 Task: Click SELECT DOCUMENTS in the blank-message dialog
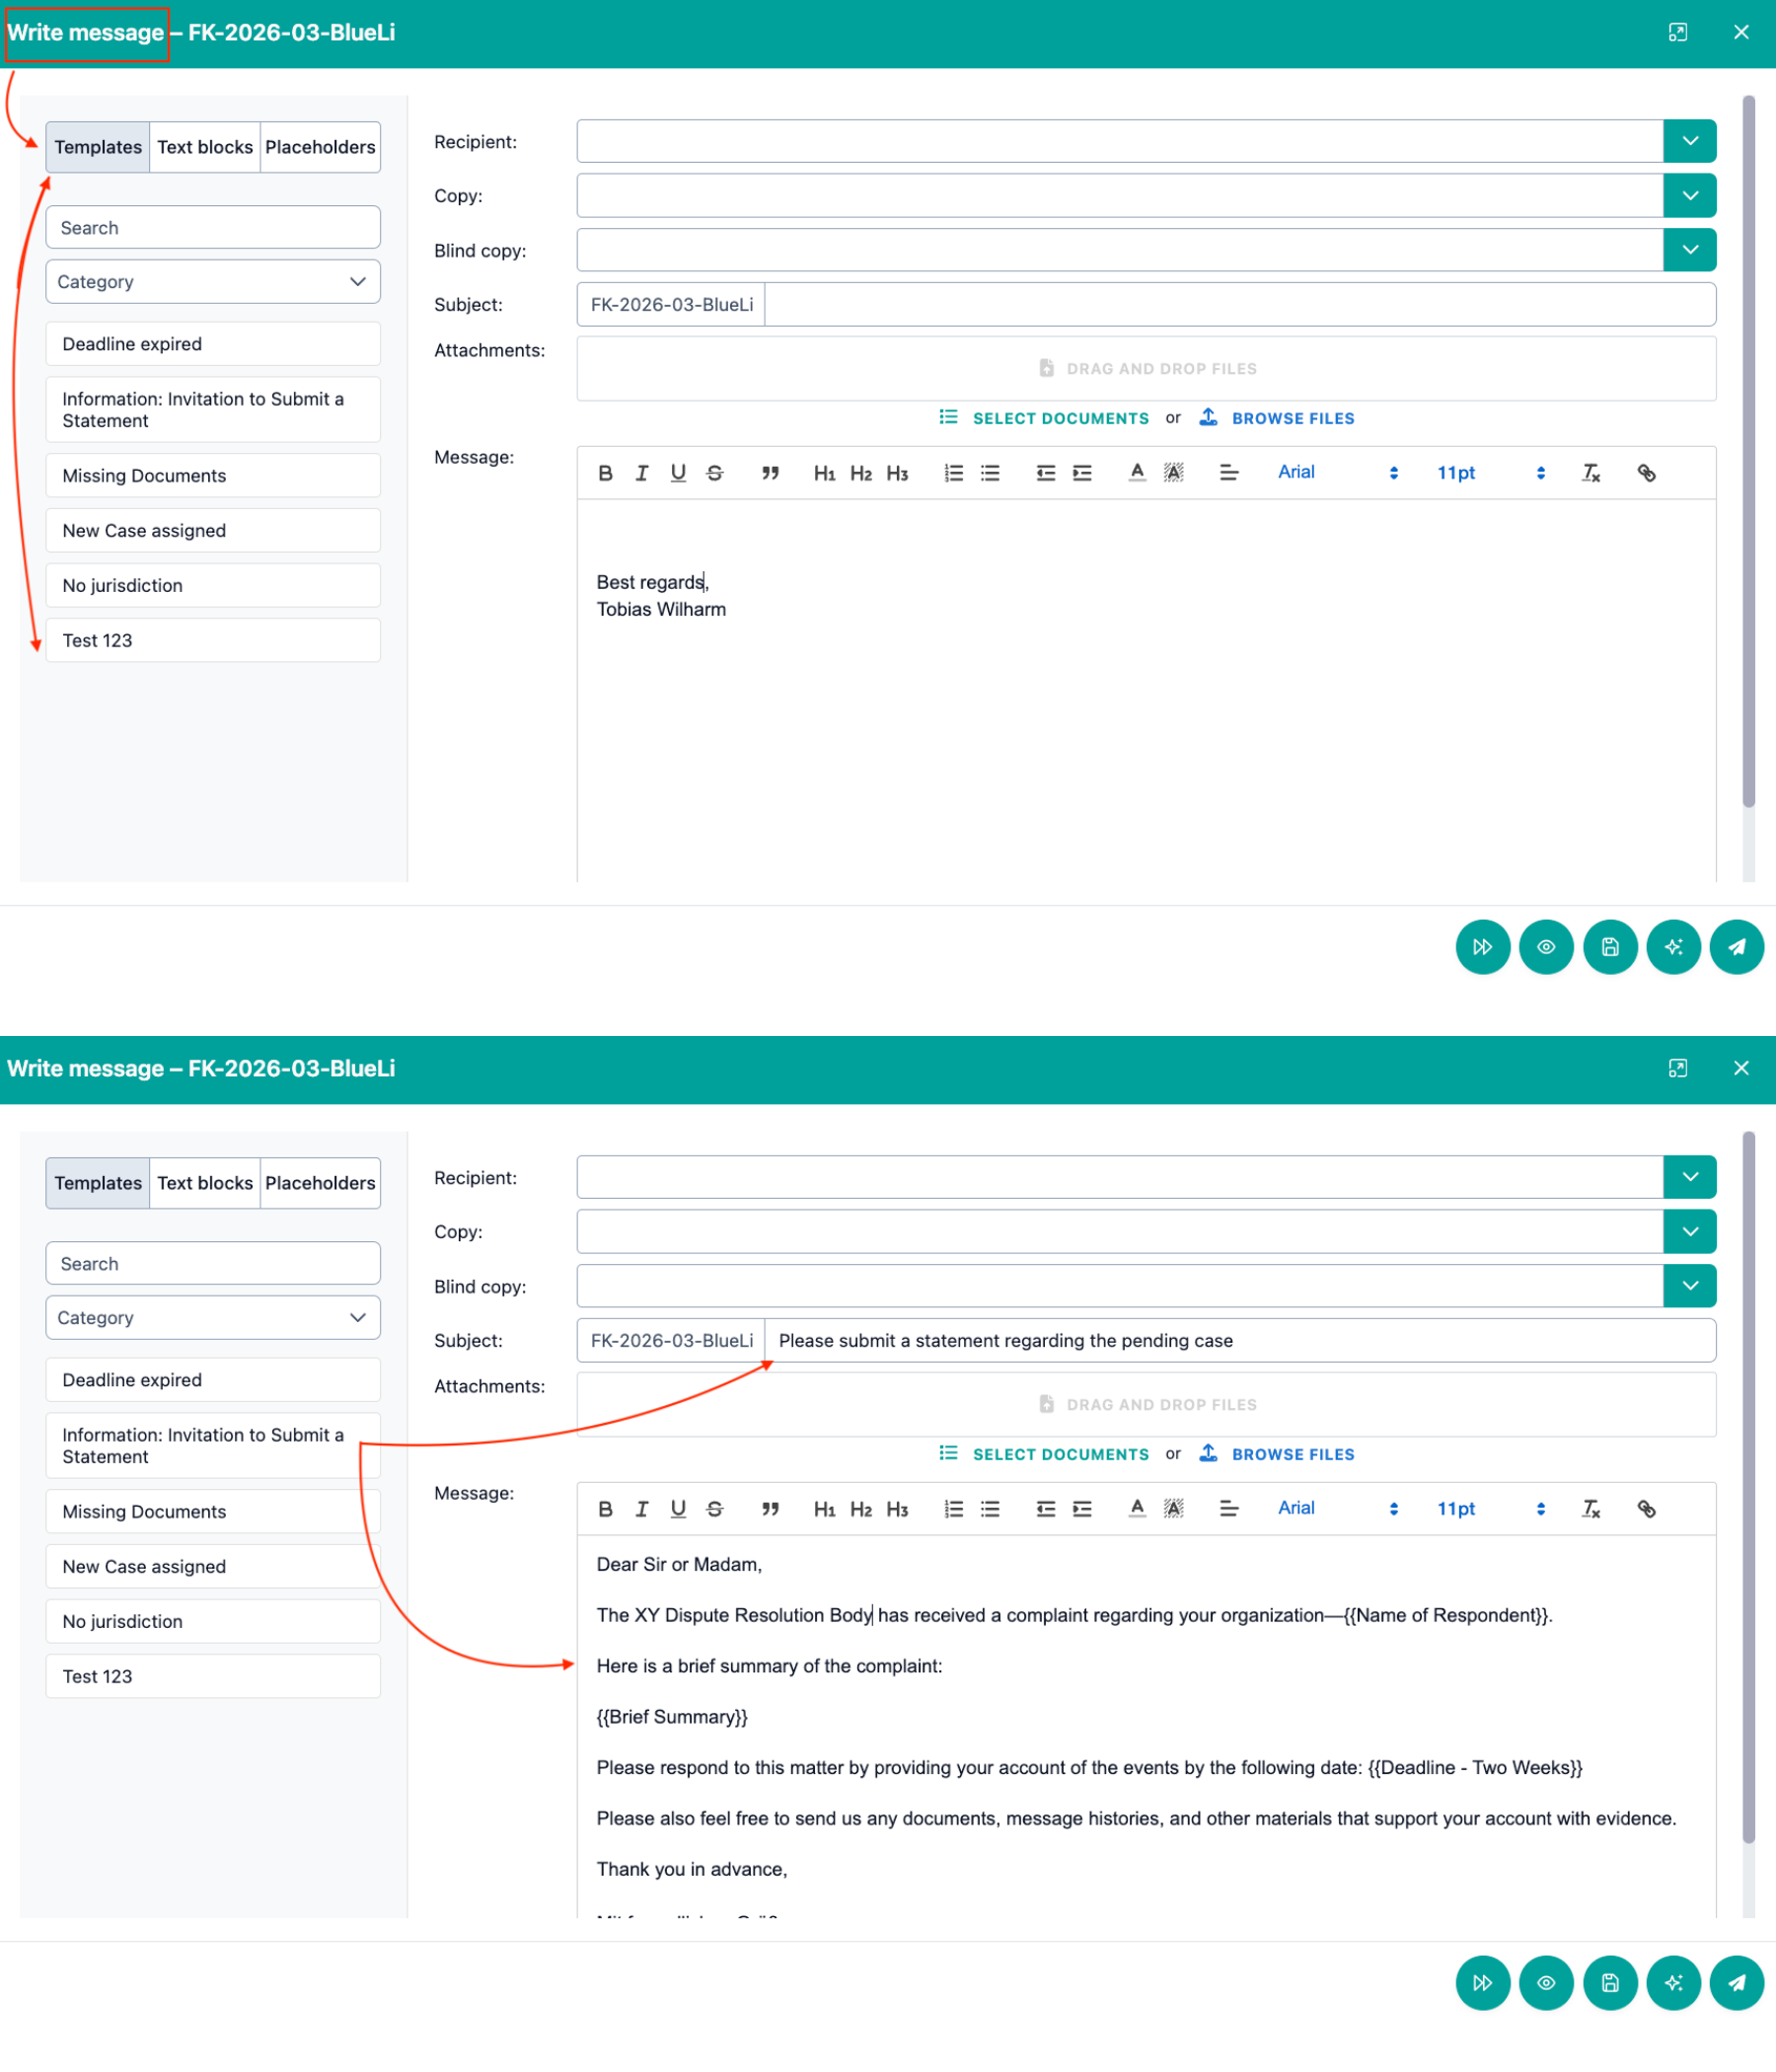pos(1045,418)
